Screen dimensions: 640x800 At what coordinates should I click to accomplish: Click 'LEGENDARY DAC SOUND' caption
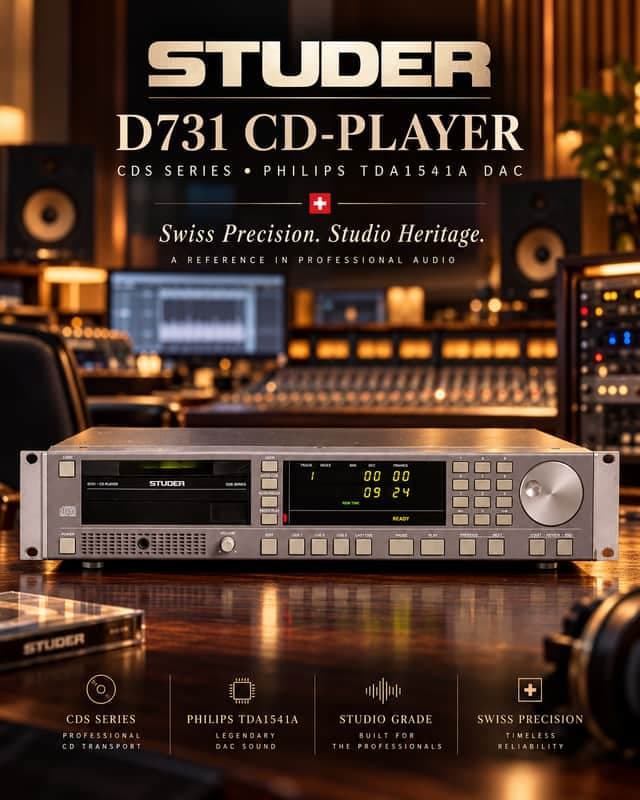245,741
